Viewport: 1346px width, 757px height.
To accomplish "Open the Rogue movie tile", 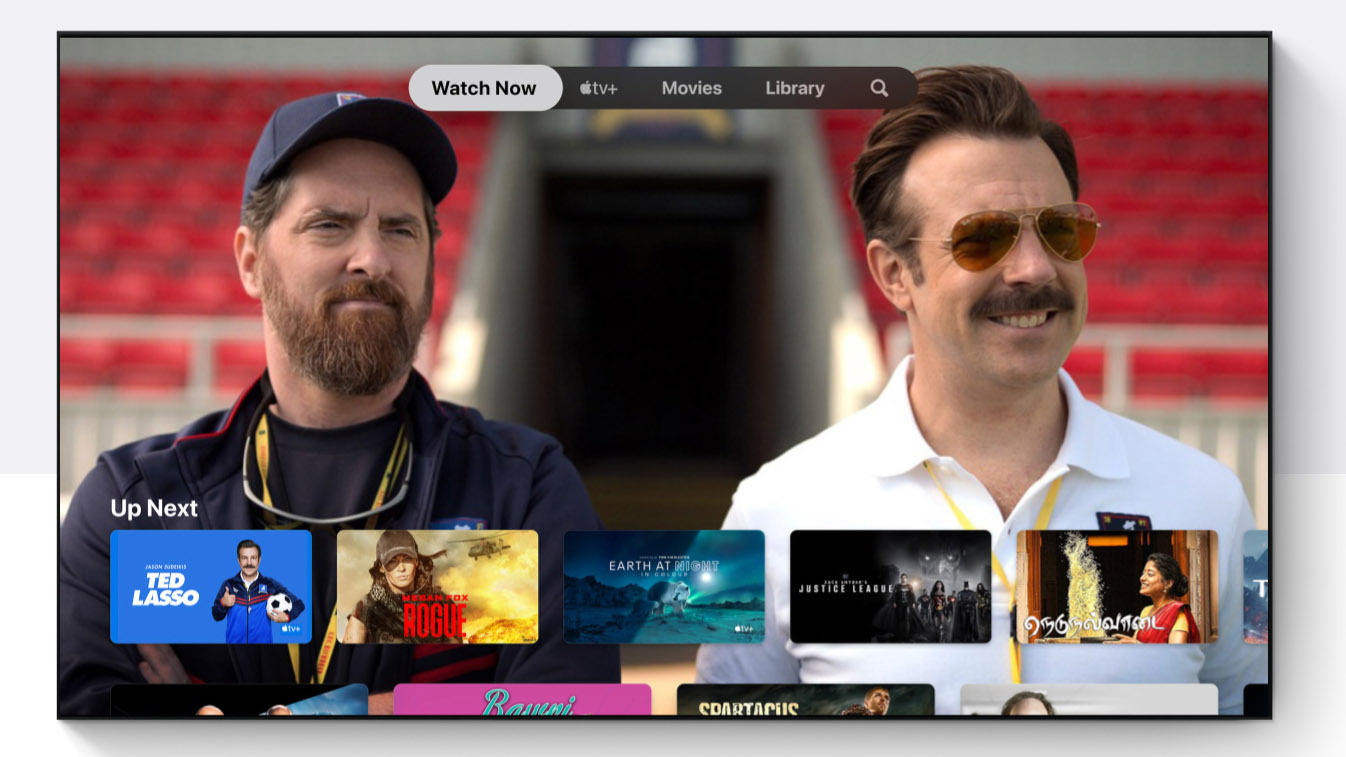I will point(438,587).
